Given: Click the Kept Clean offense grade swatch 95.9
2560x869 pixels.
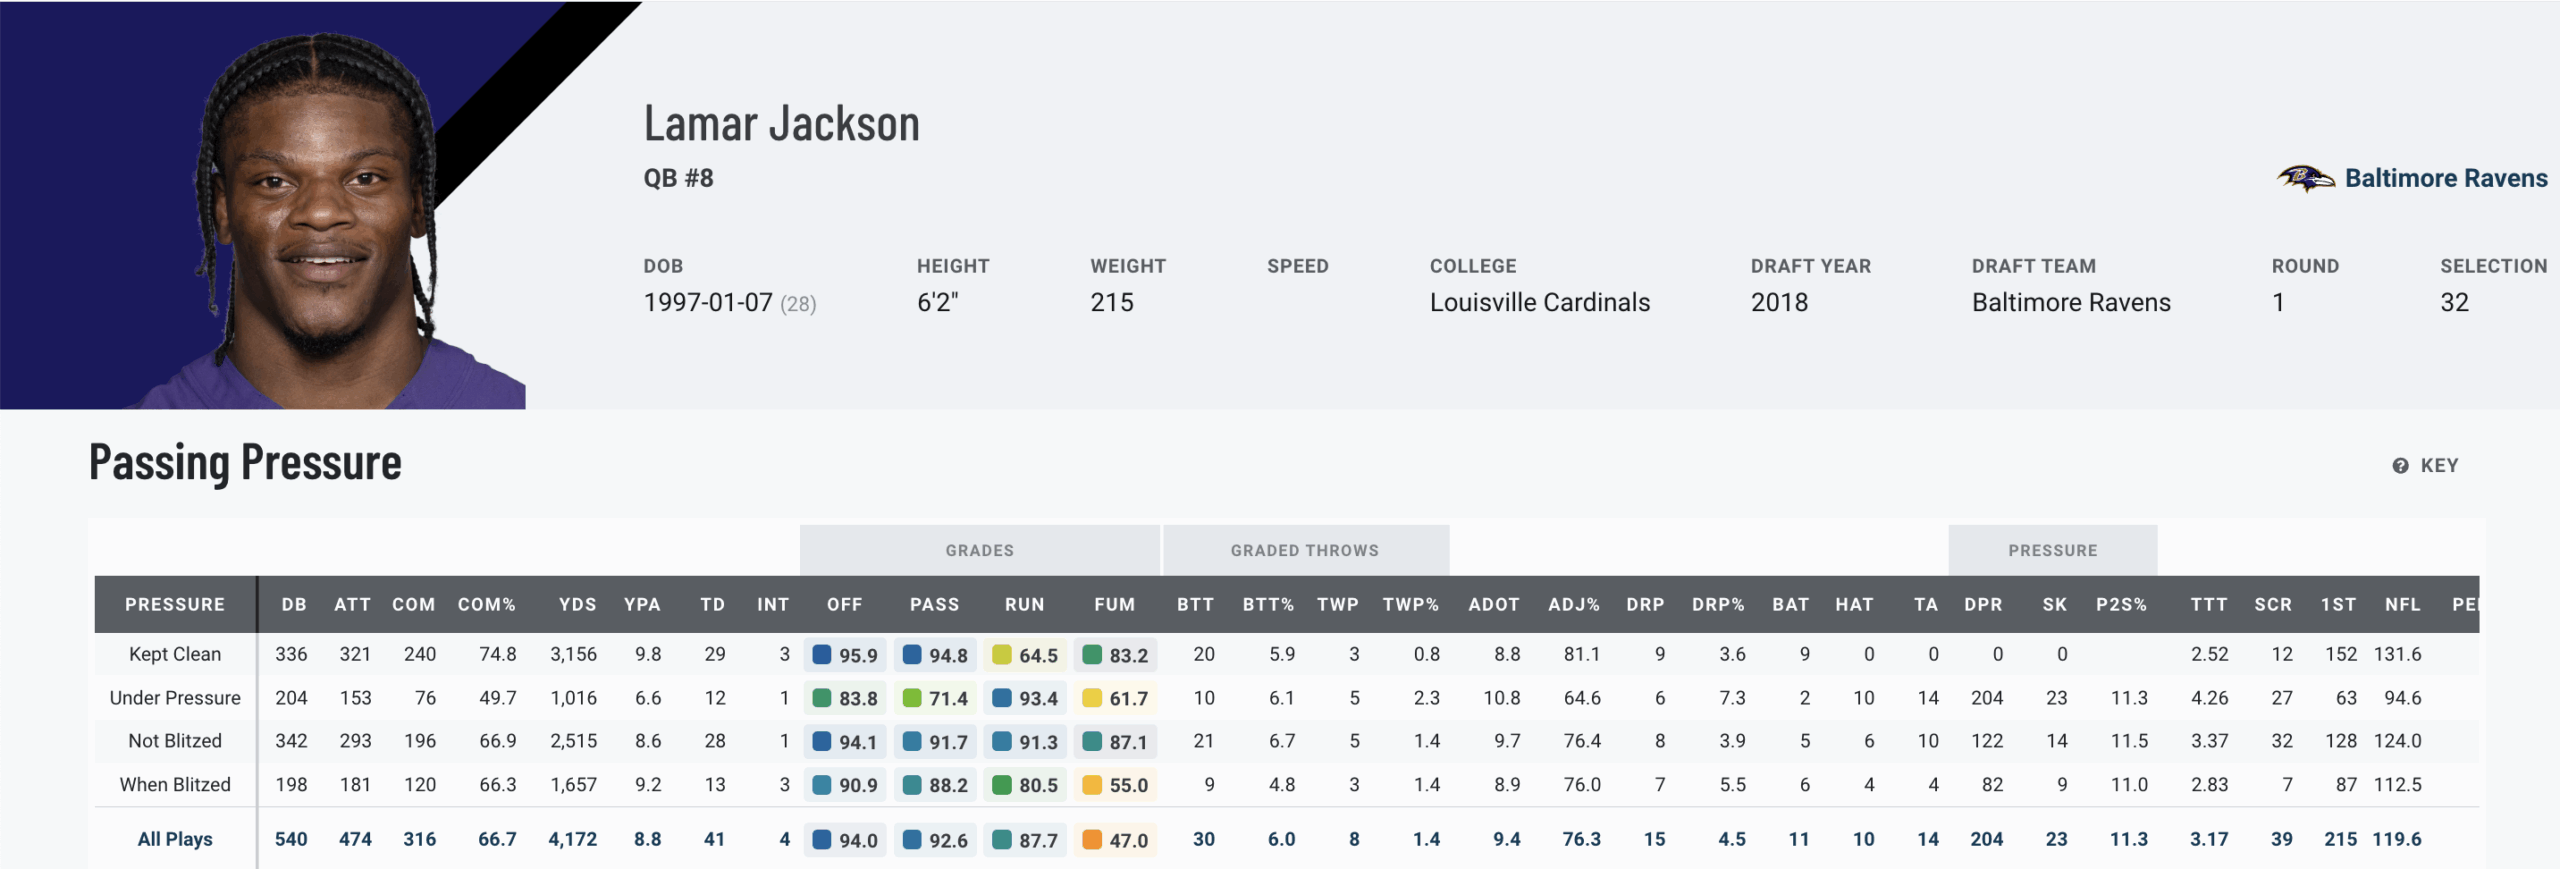Looking at the screenshot, I should point(822,655).
